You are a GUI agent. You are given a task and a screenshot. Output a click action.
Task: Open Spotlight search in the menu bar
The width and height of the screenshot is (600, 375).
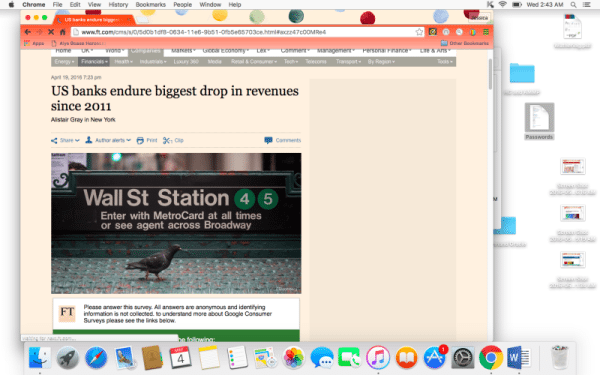coord(573,5)
